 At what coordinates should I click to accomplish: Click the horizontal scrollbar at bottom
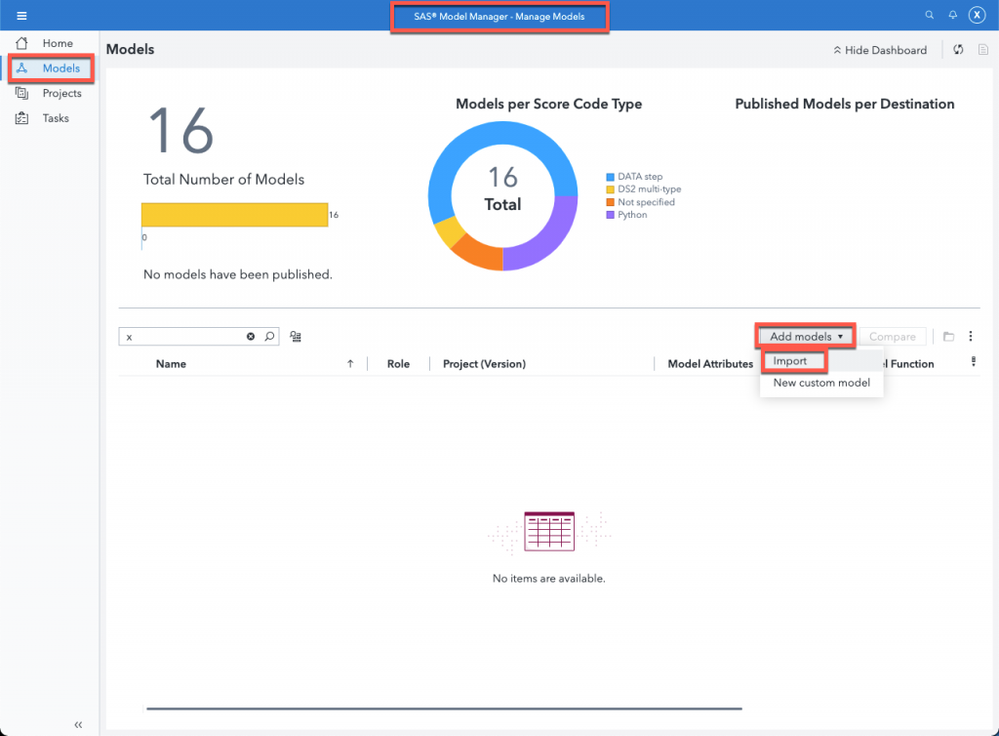click(x=444, y=708)
